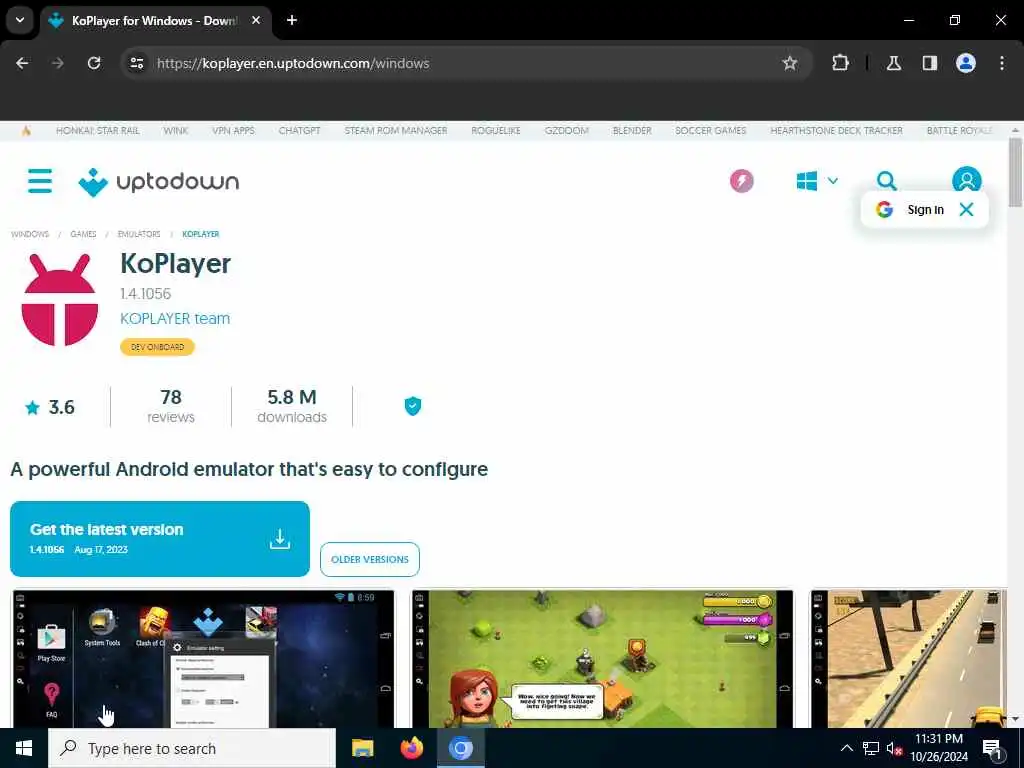The height and width of the screenshot is (768, 1024).
Task: Click the 3.6 star rating
Action: point(50,407)
